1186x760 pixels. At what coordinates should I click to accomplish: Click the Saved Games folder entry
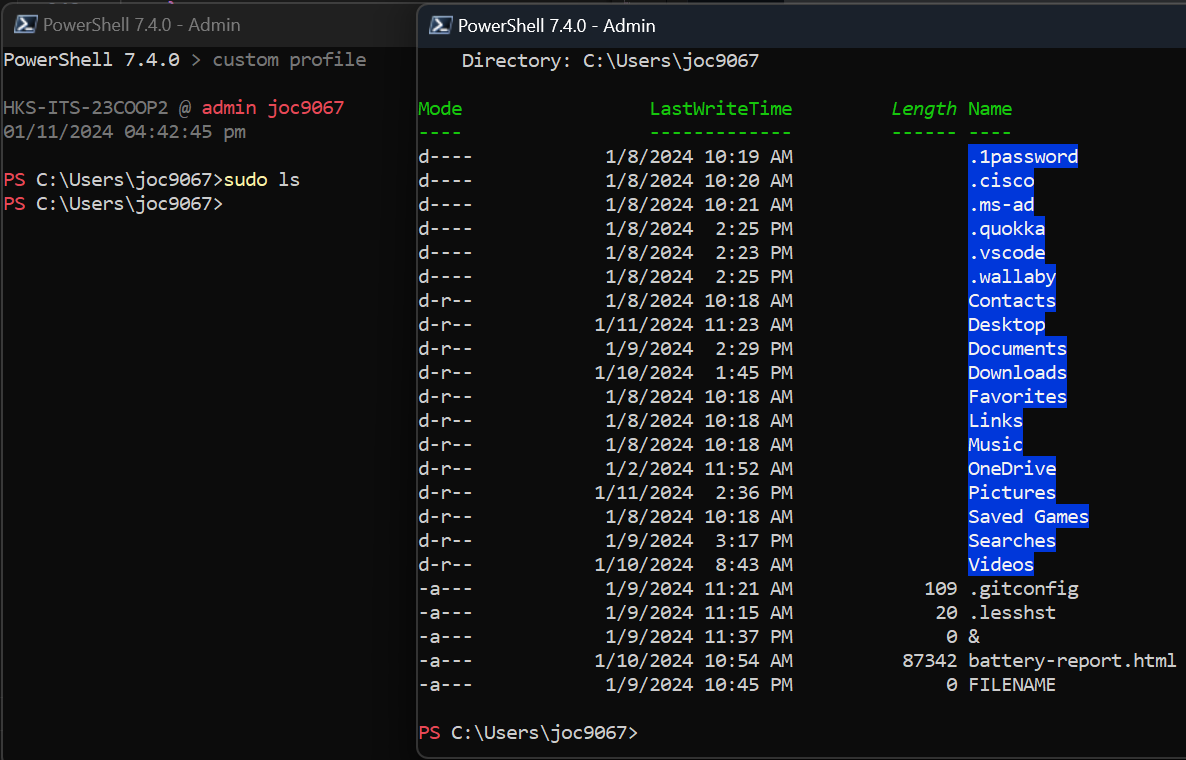1028,517
